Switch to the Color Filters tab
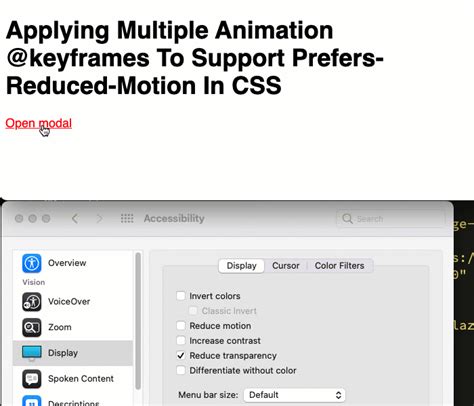Image resolution: width=474 pixels, height=406 pixels. [x=339, y=266]
